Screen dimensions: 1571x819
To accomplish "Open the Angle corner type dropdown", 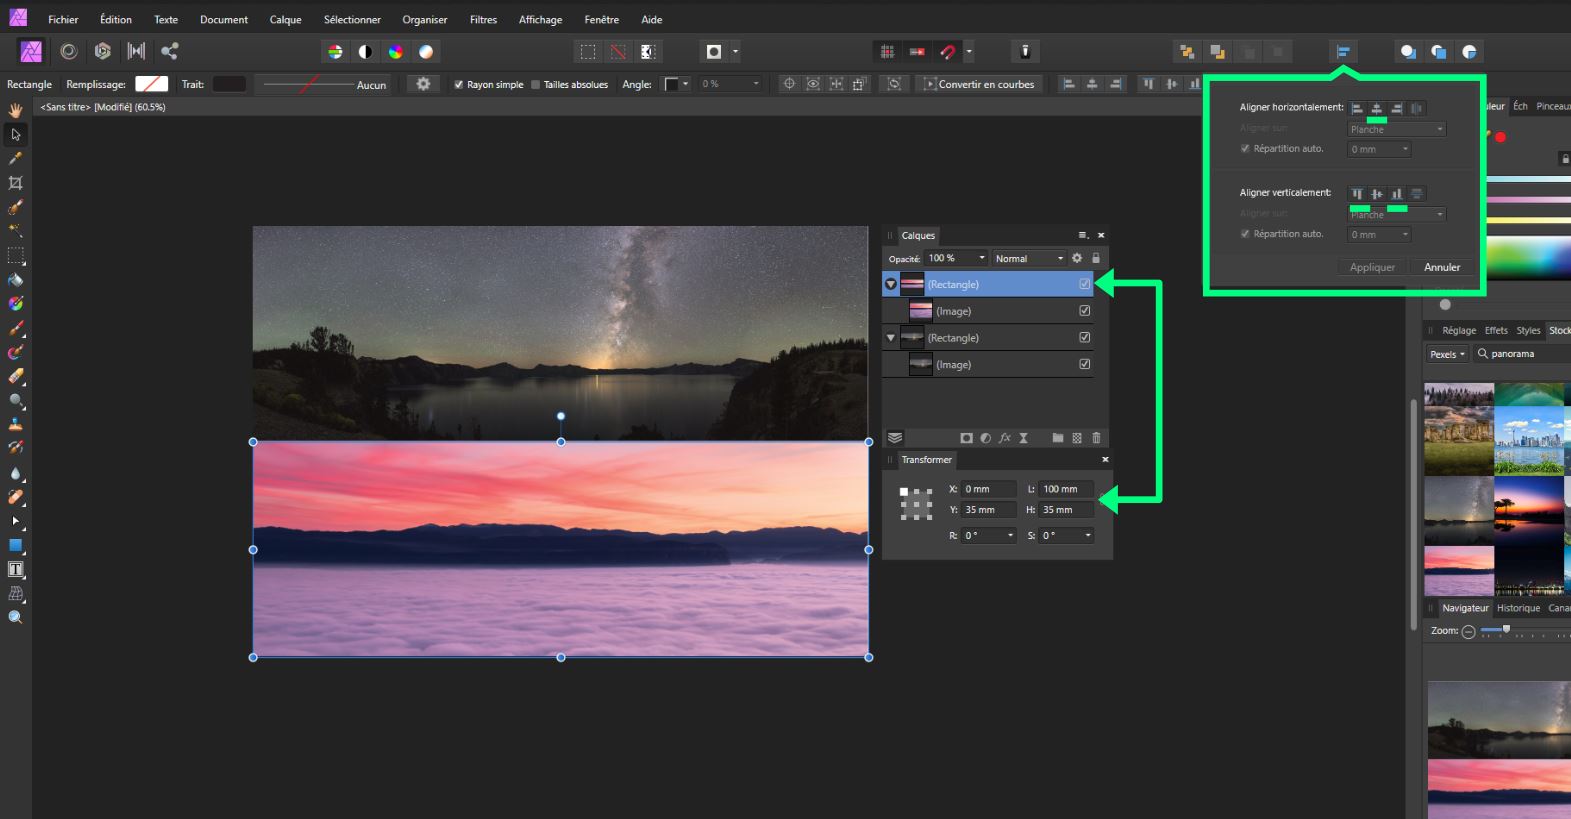I will click(677, 84).
